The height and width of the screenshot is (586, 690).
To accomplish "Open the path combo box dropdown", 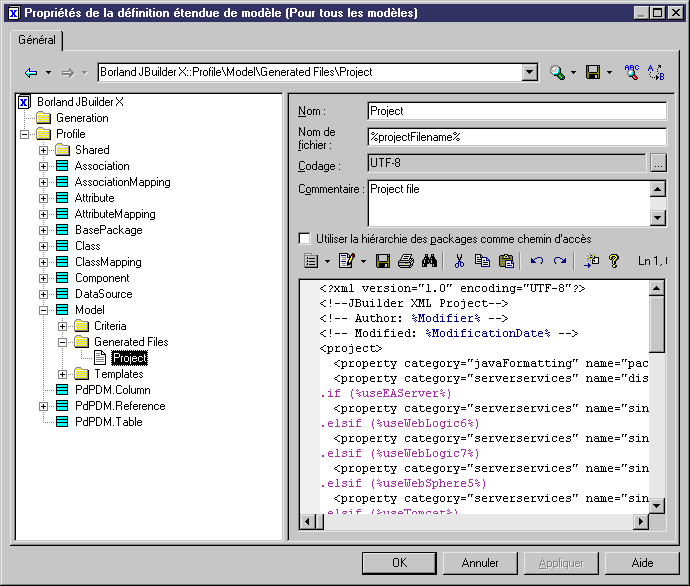I will (x=529, y=73).
